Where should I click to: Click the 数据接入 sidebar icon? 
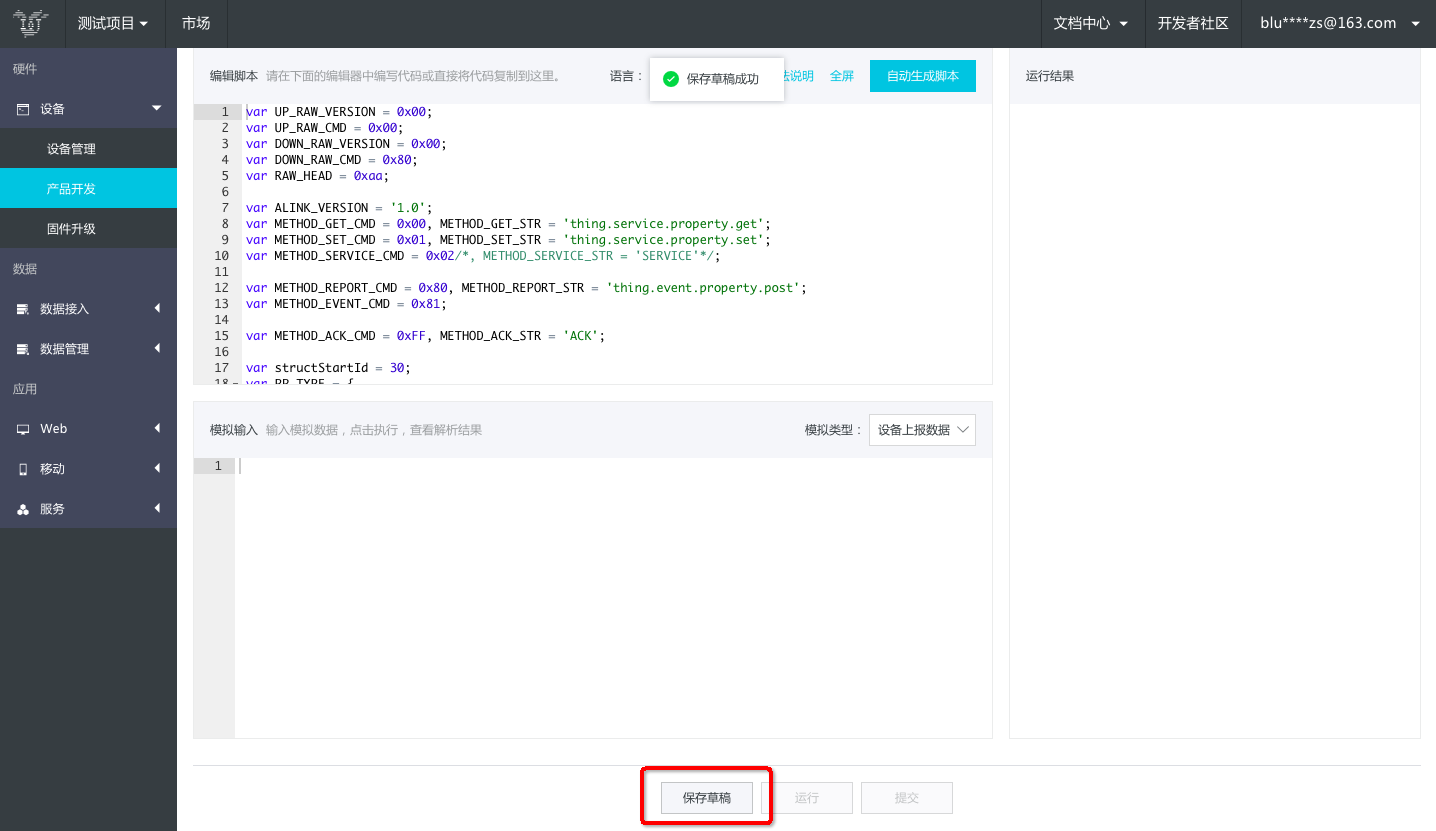tap(23, 309)
